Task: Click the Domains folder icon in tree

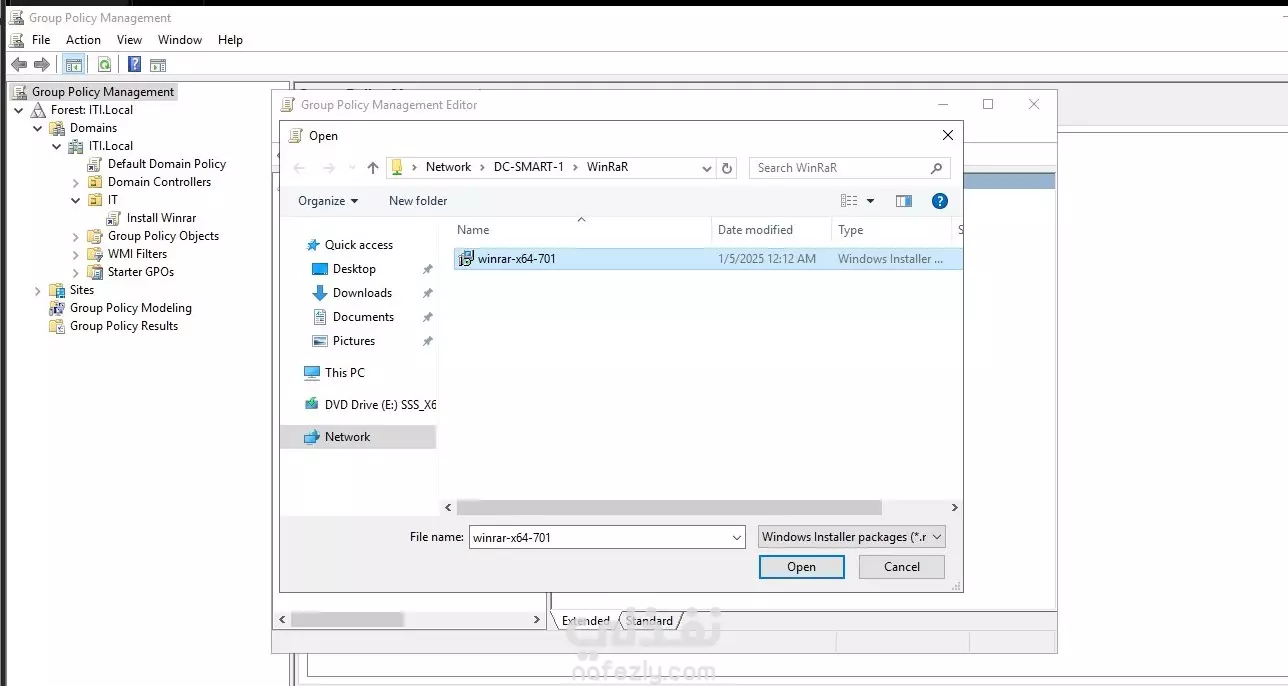Action: pos(57,128)
